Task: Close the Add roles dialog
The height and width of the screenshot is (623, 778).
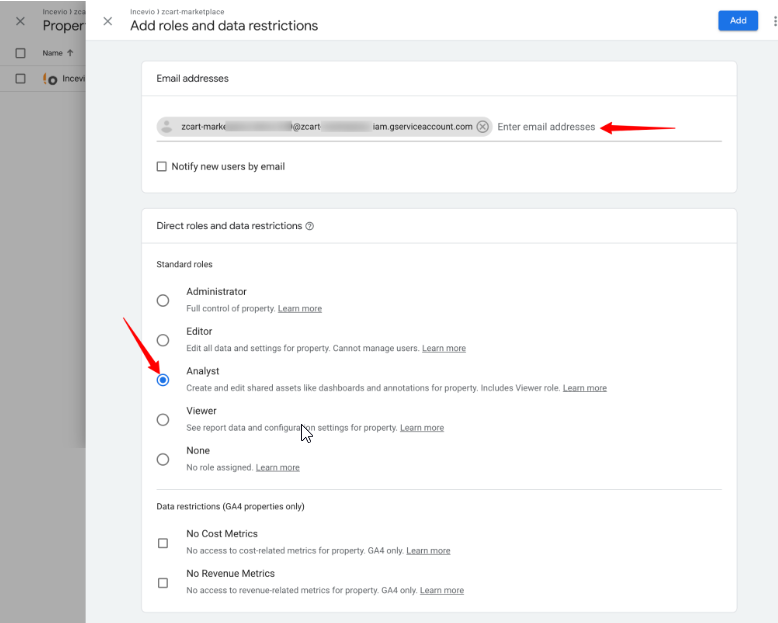Action: (x=108, y=21)
